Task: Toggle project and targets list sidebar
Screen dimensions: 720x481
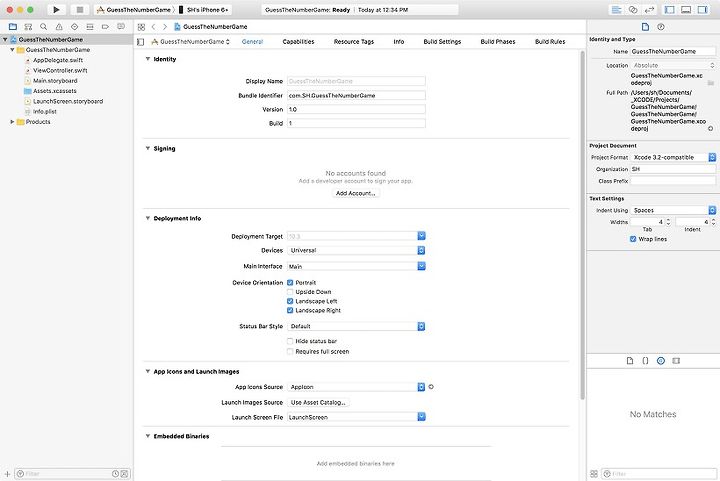Action: [141, 42]
